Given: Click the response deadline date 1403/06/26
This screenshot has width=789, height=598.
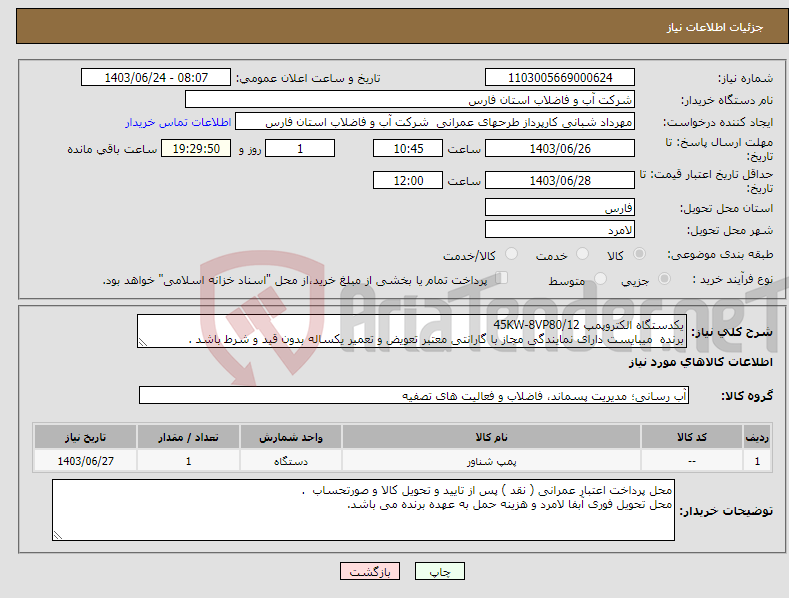Looking at the screenshot, I should click(x=560, y=148).
